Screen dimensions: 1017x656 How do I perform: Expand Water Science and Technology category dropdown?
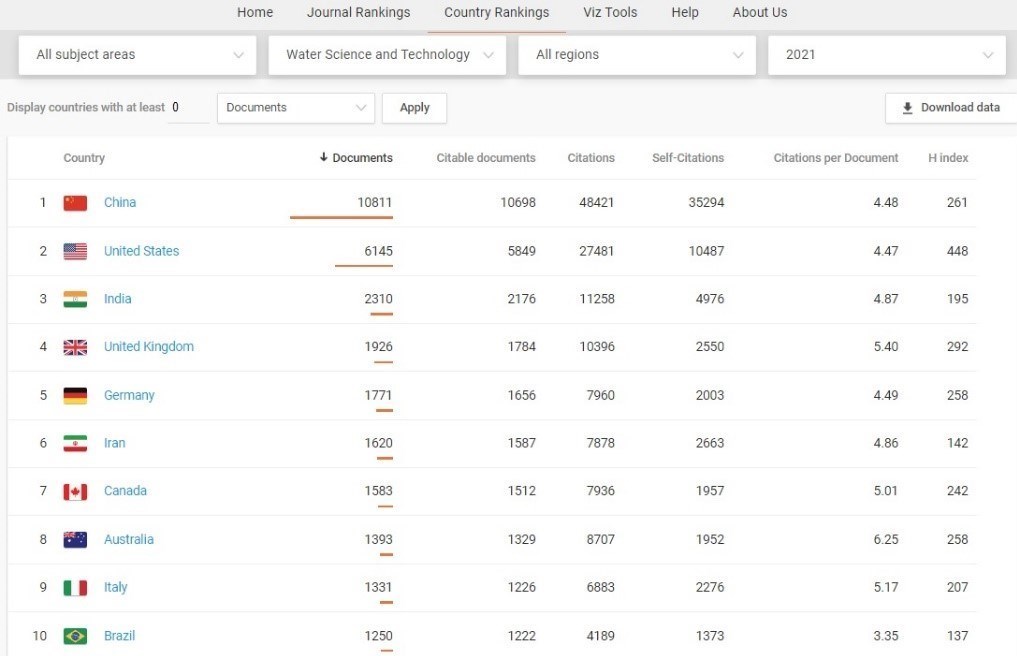[387, 55]
